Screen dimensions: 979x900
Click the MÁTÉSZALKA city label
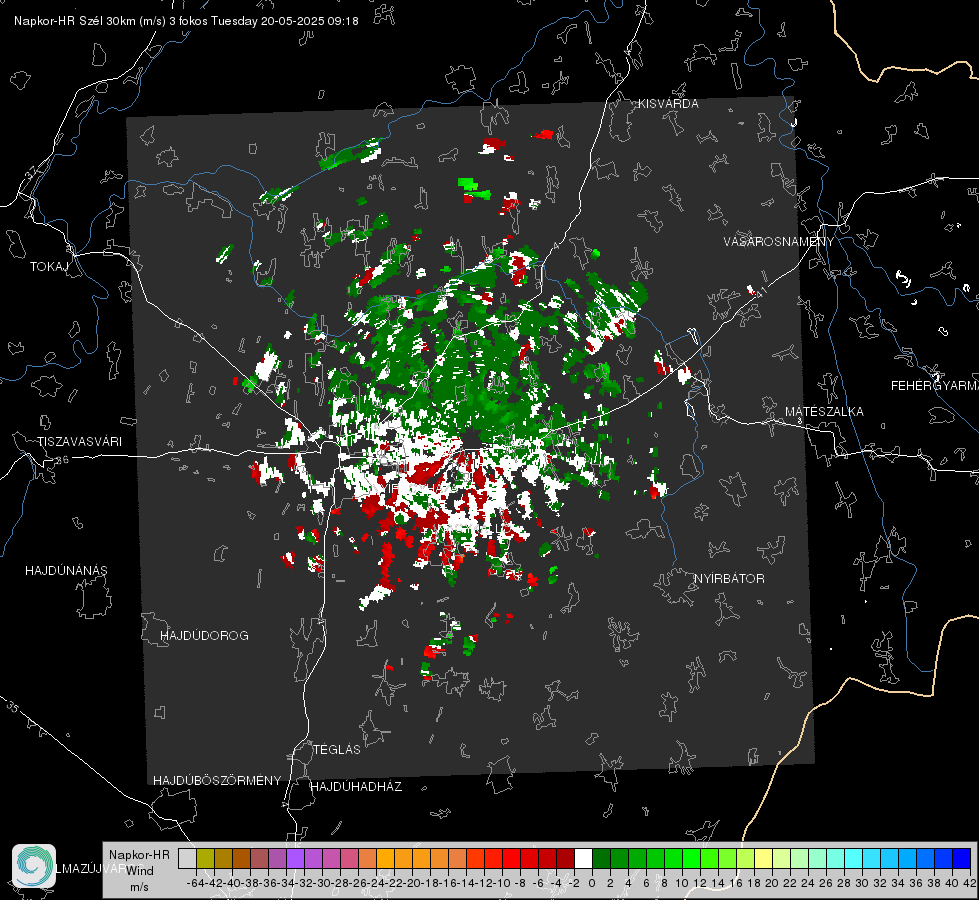coord(824,412)
